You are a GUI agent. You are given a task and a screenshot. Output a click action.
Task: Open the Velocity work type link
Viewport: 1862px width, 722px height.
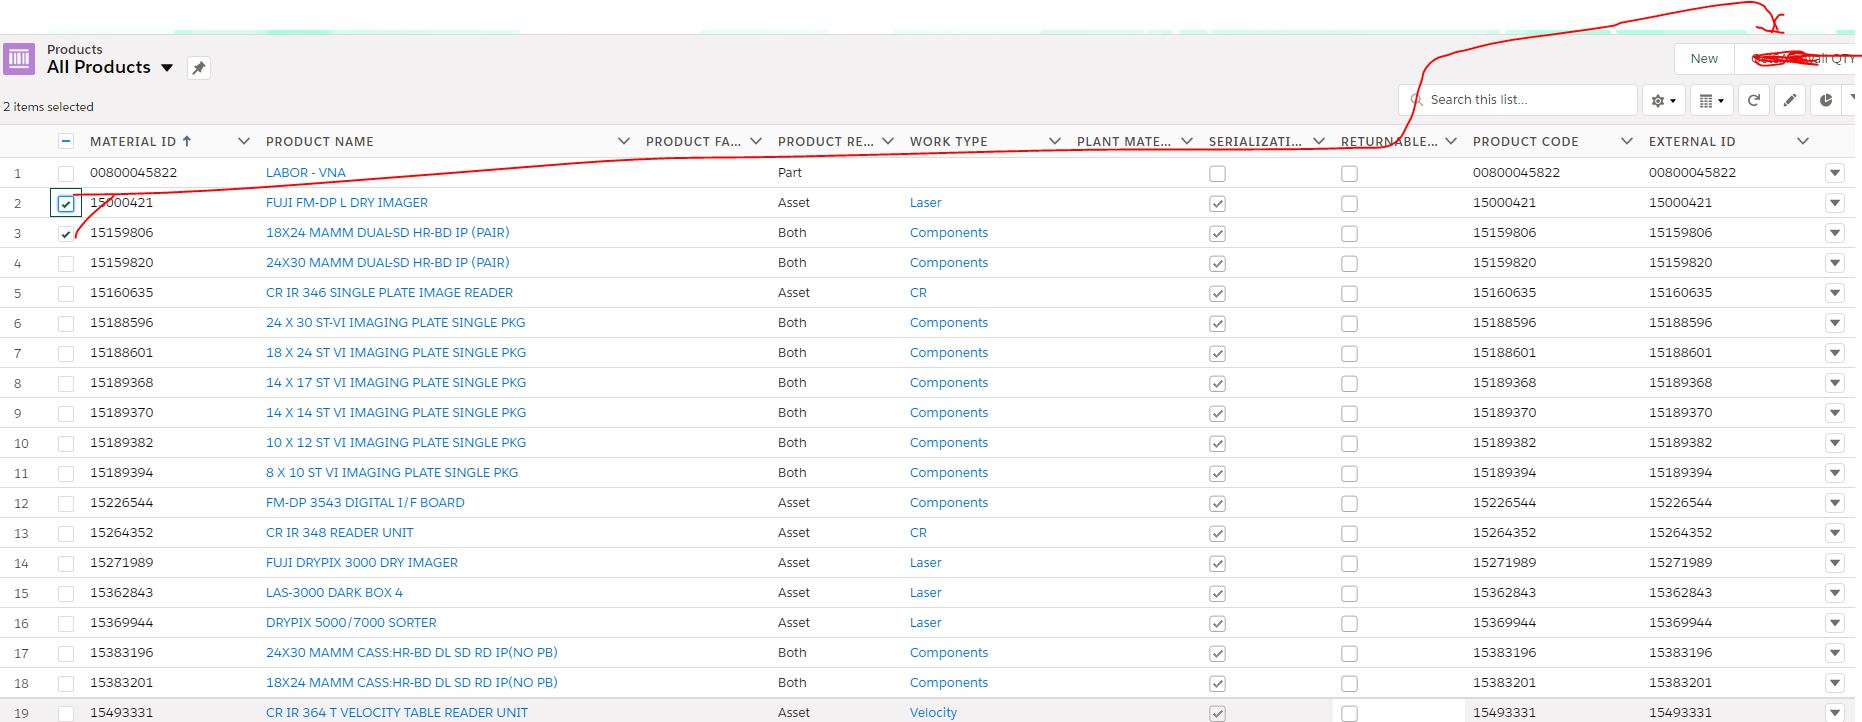[x=933, y=713]
